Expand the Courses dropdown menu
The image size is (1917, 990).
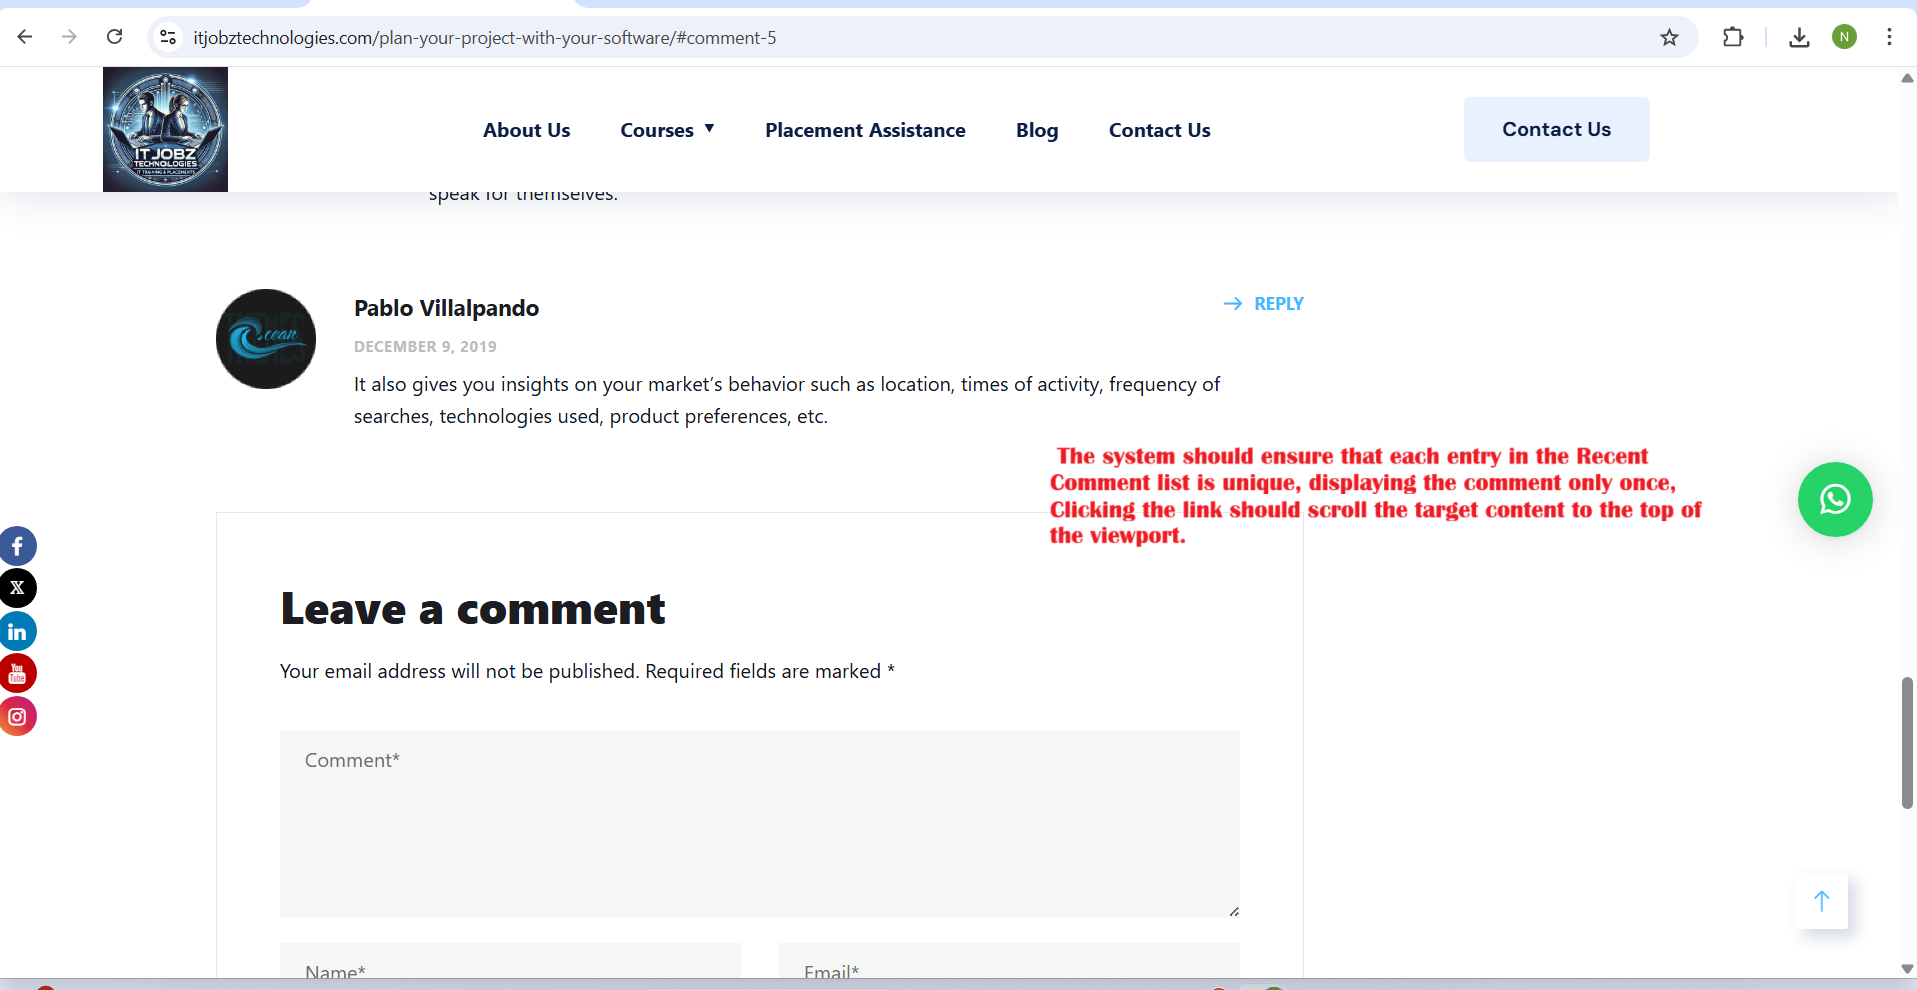667,130
